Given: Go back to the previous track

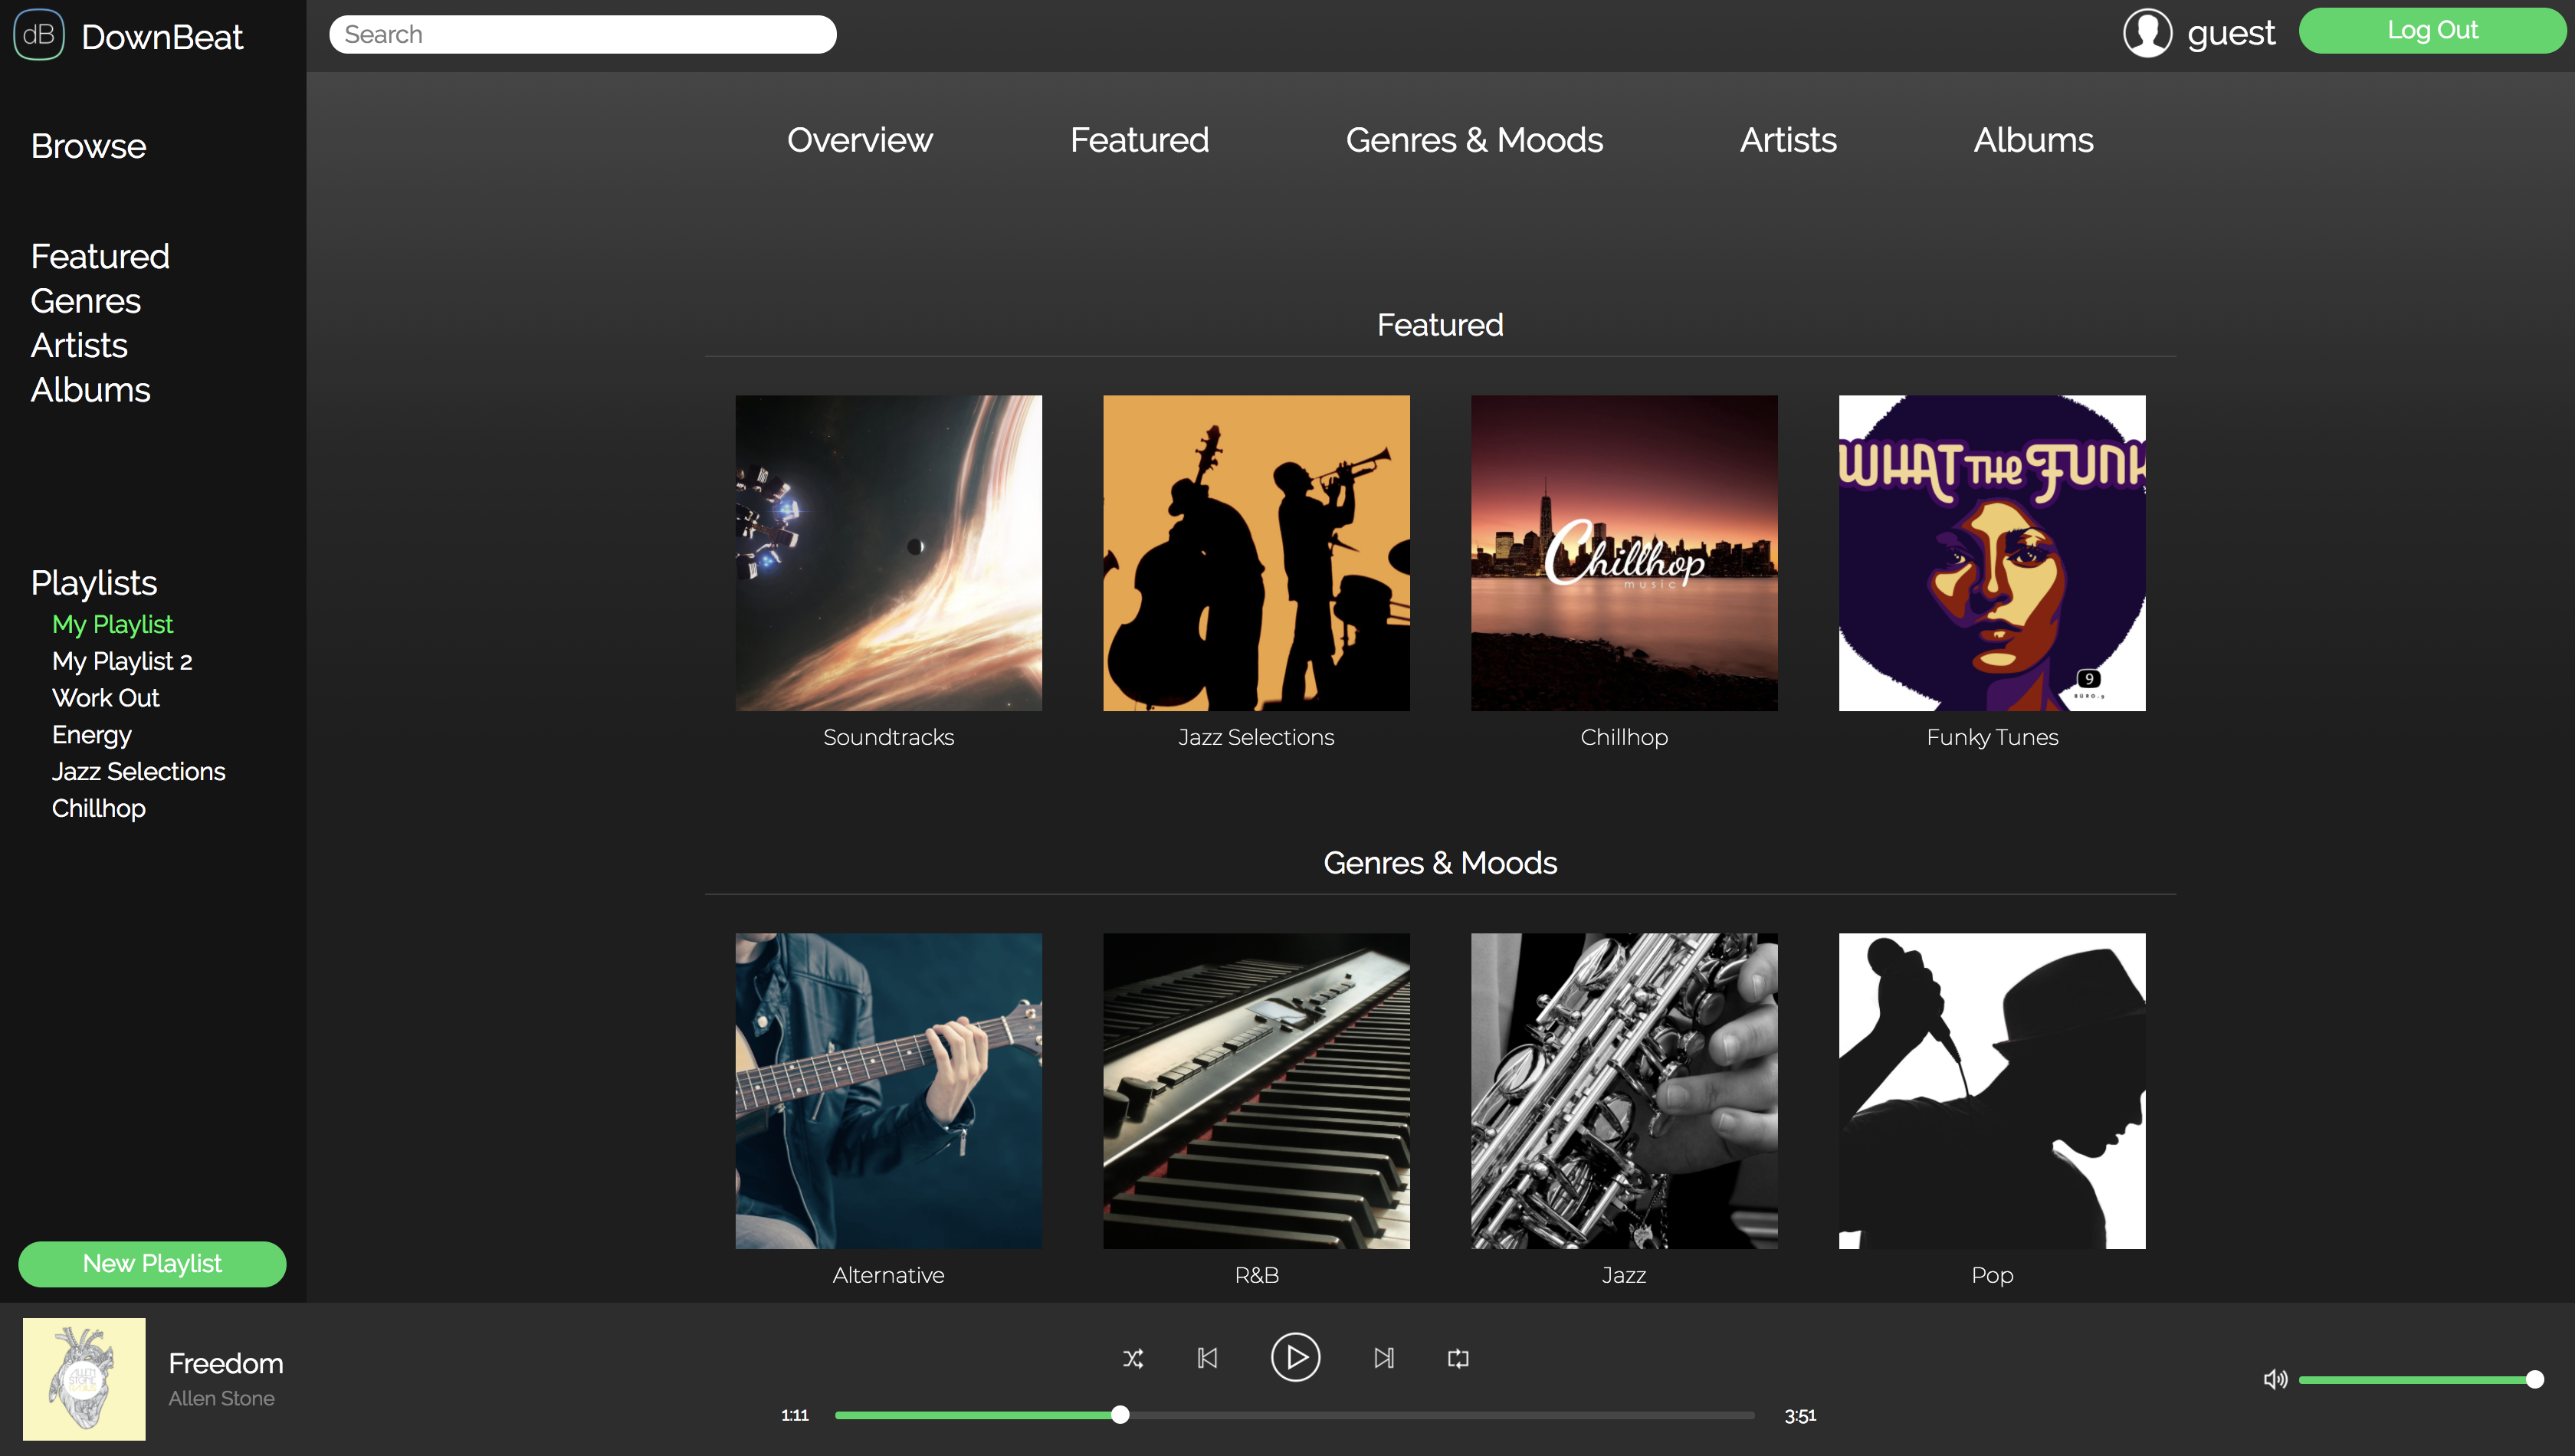Looking at the screenshot, I should coord(1208,1358).
